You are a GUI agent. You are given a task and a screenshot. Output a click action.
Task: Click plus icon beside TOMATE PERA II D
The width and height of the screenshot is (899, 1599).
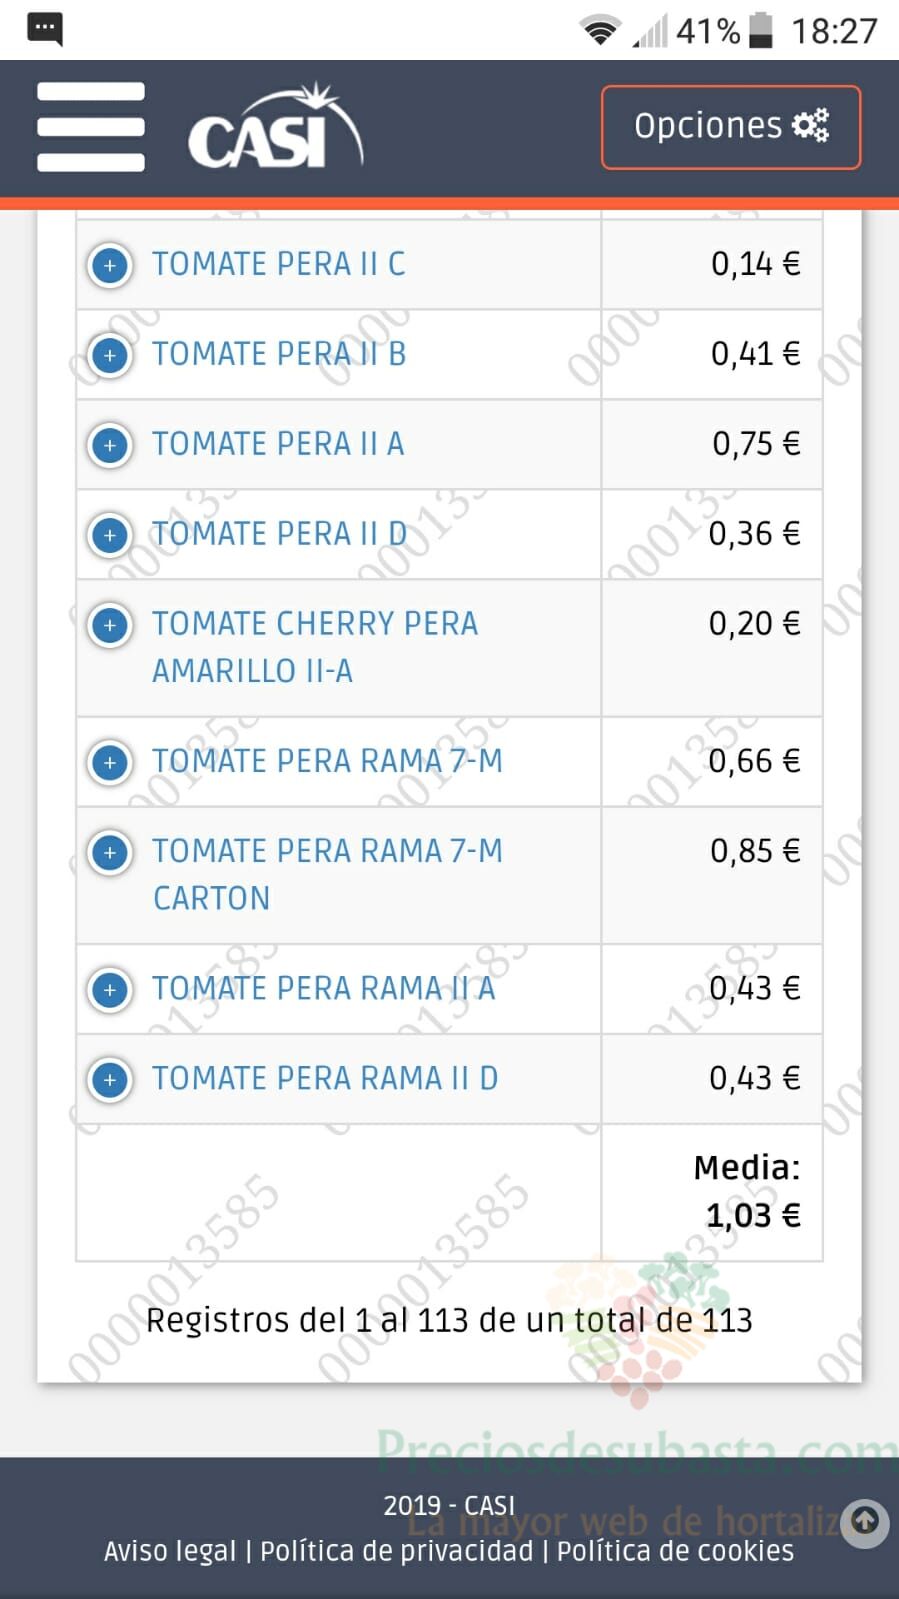click(x=110, y=535)
